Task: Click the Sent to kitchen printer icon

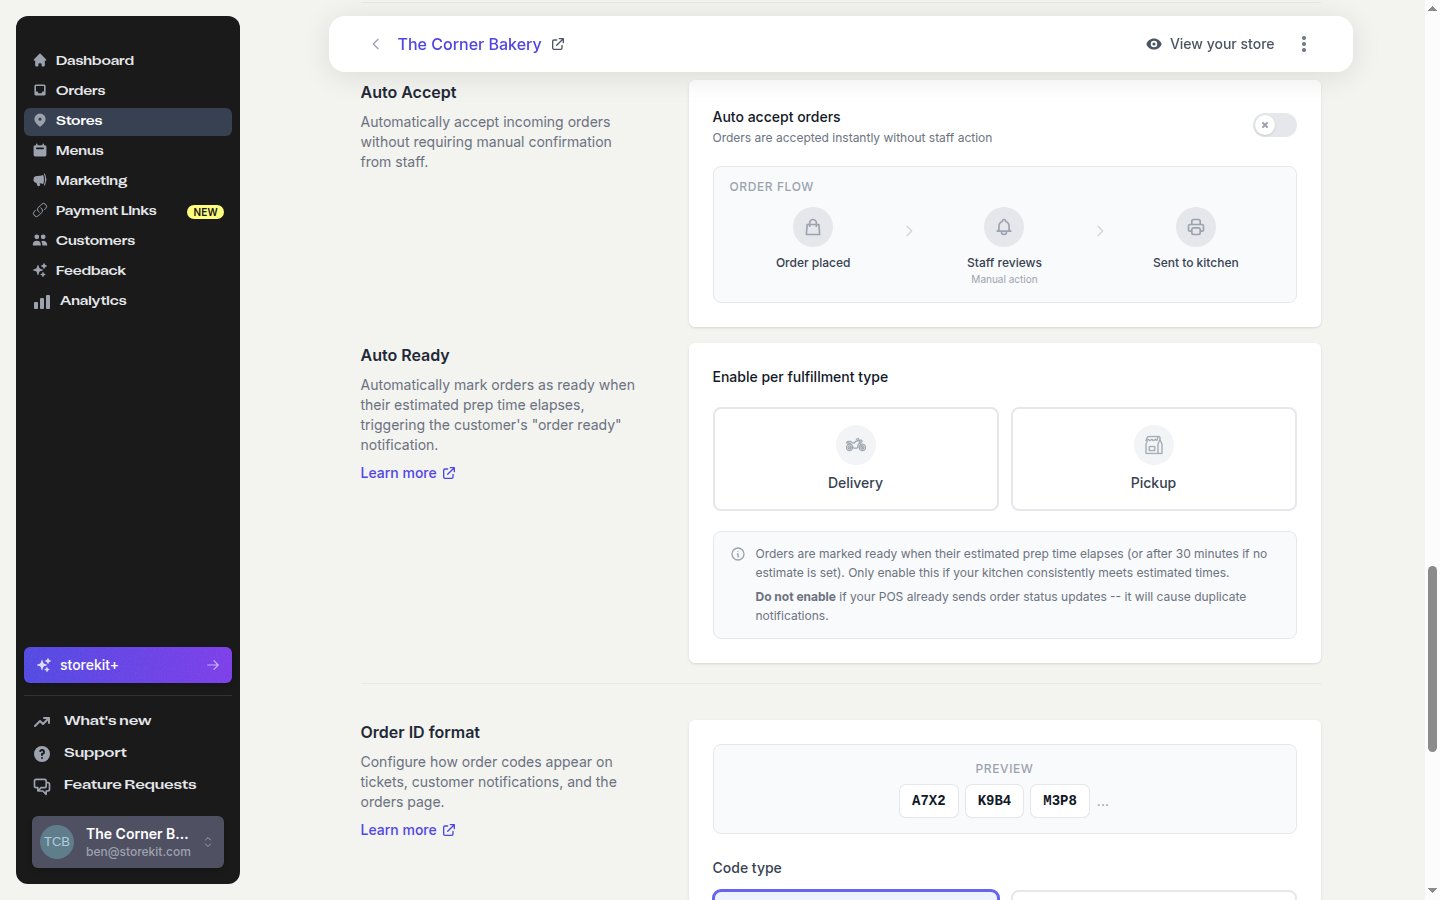Action: point(1196,228)
